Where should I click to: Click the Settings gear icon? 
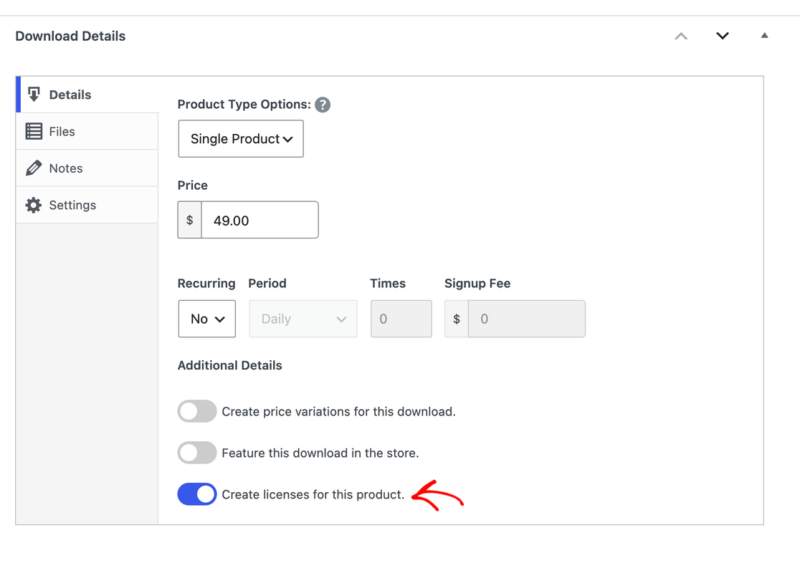34,205
